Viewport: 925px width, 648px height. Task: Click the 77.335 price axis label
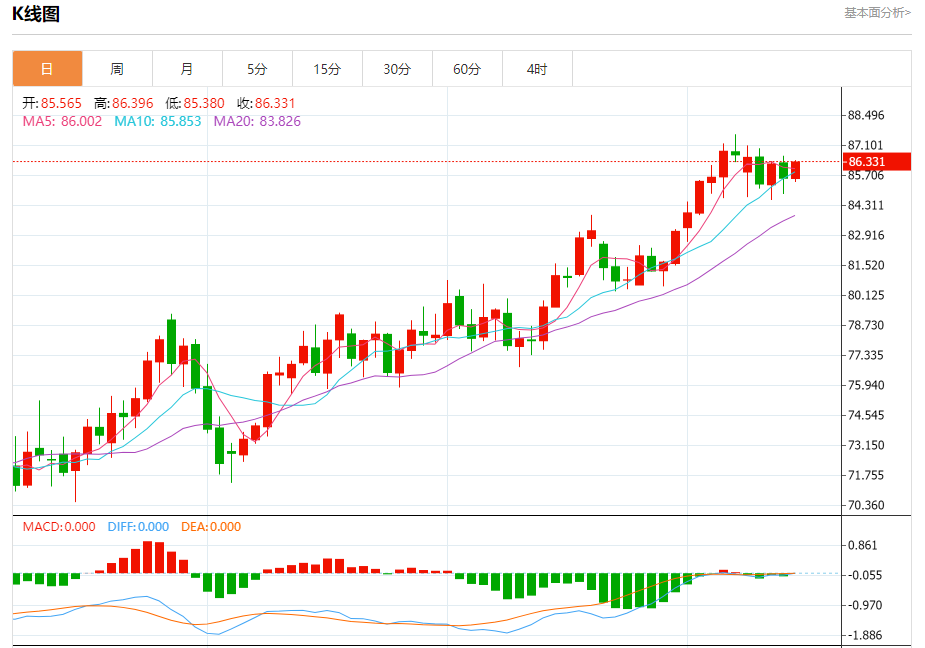866,355
